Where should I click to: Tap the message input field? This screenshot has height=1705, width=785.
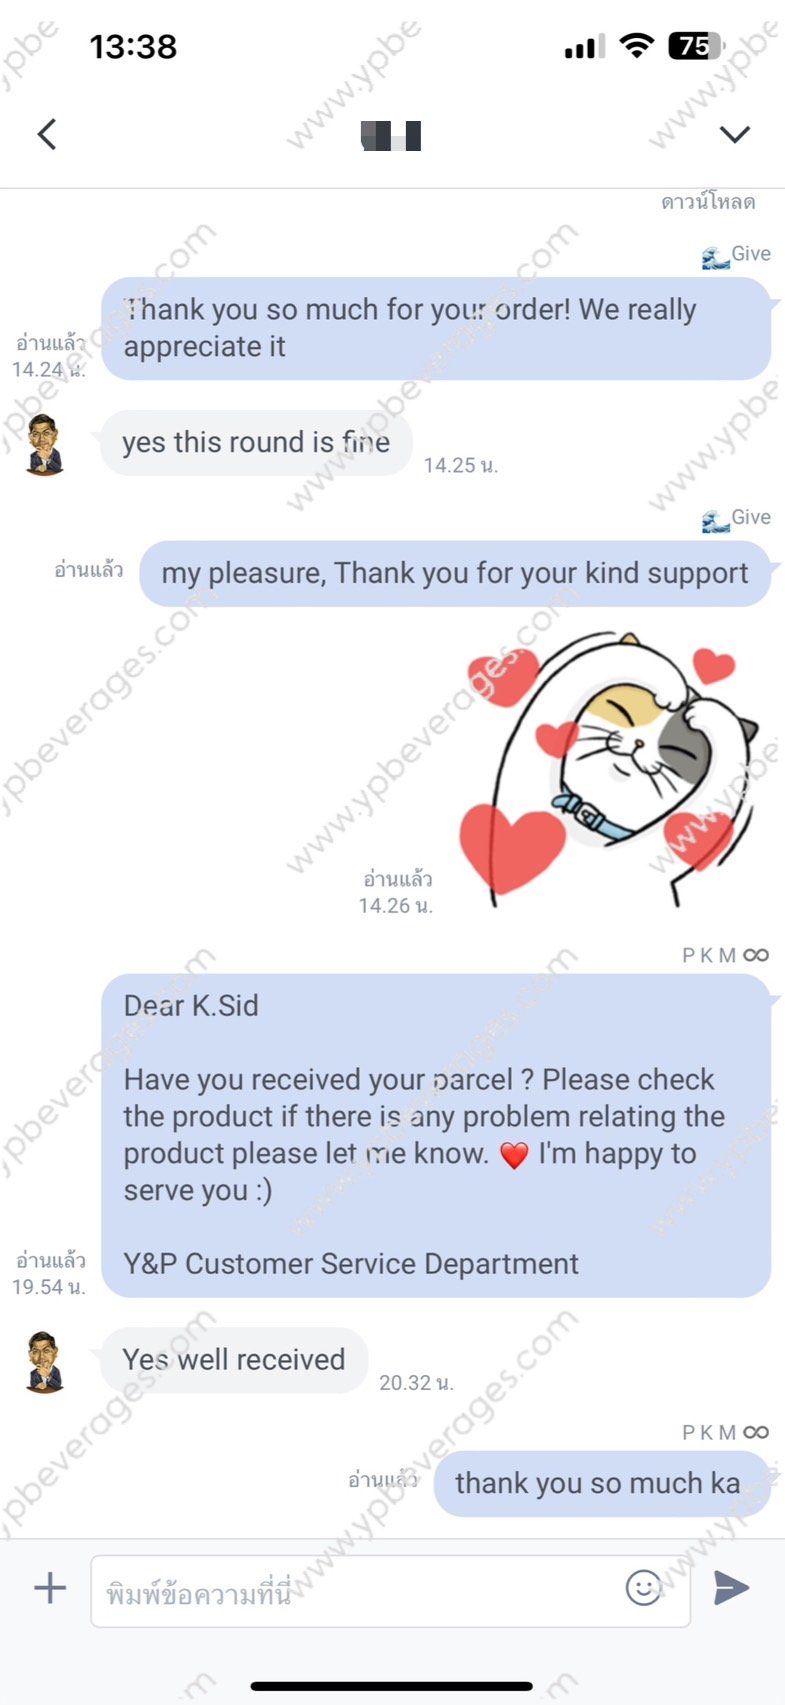[x=390, y=1590]
